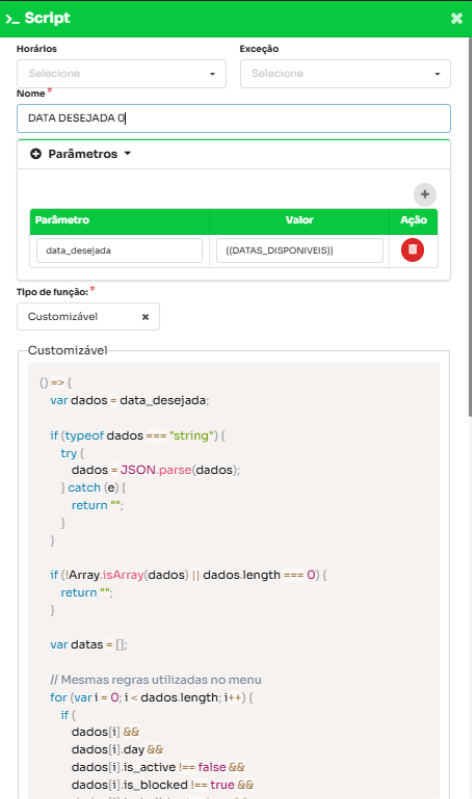This screenshot has height=799, width=472.
Task: Click the 'try {' code line
Action: coord(72,453)
